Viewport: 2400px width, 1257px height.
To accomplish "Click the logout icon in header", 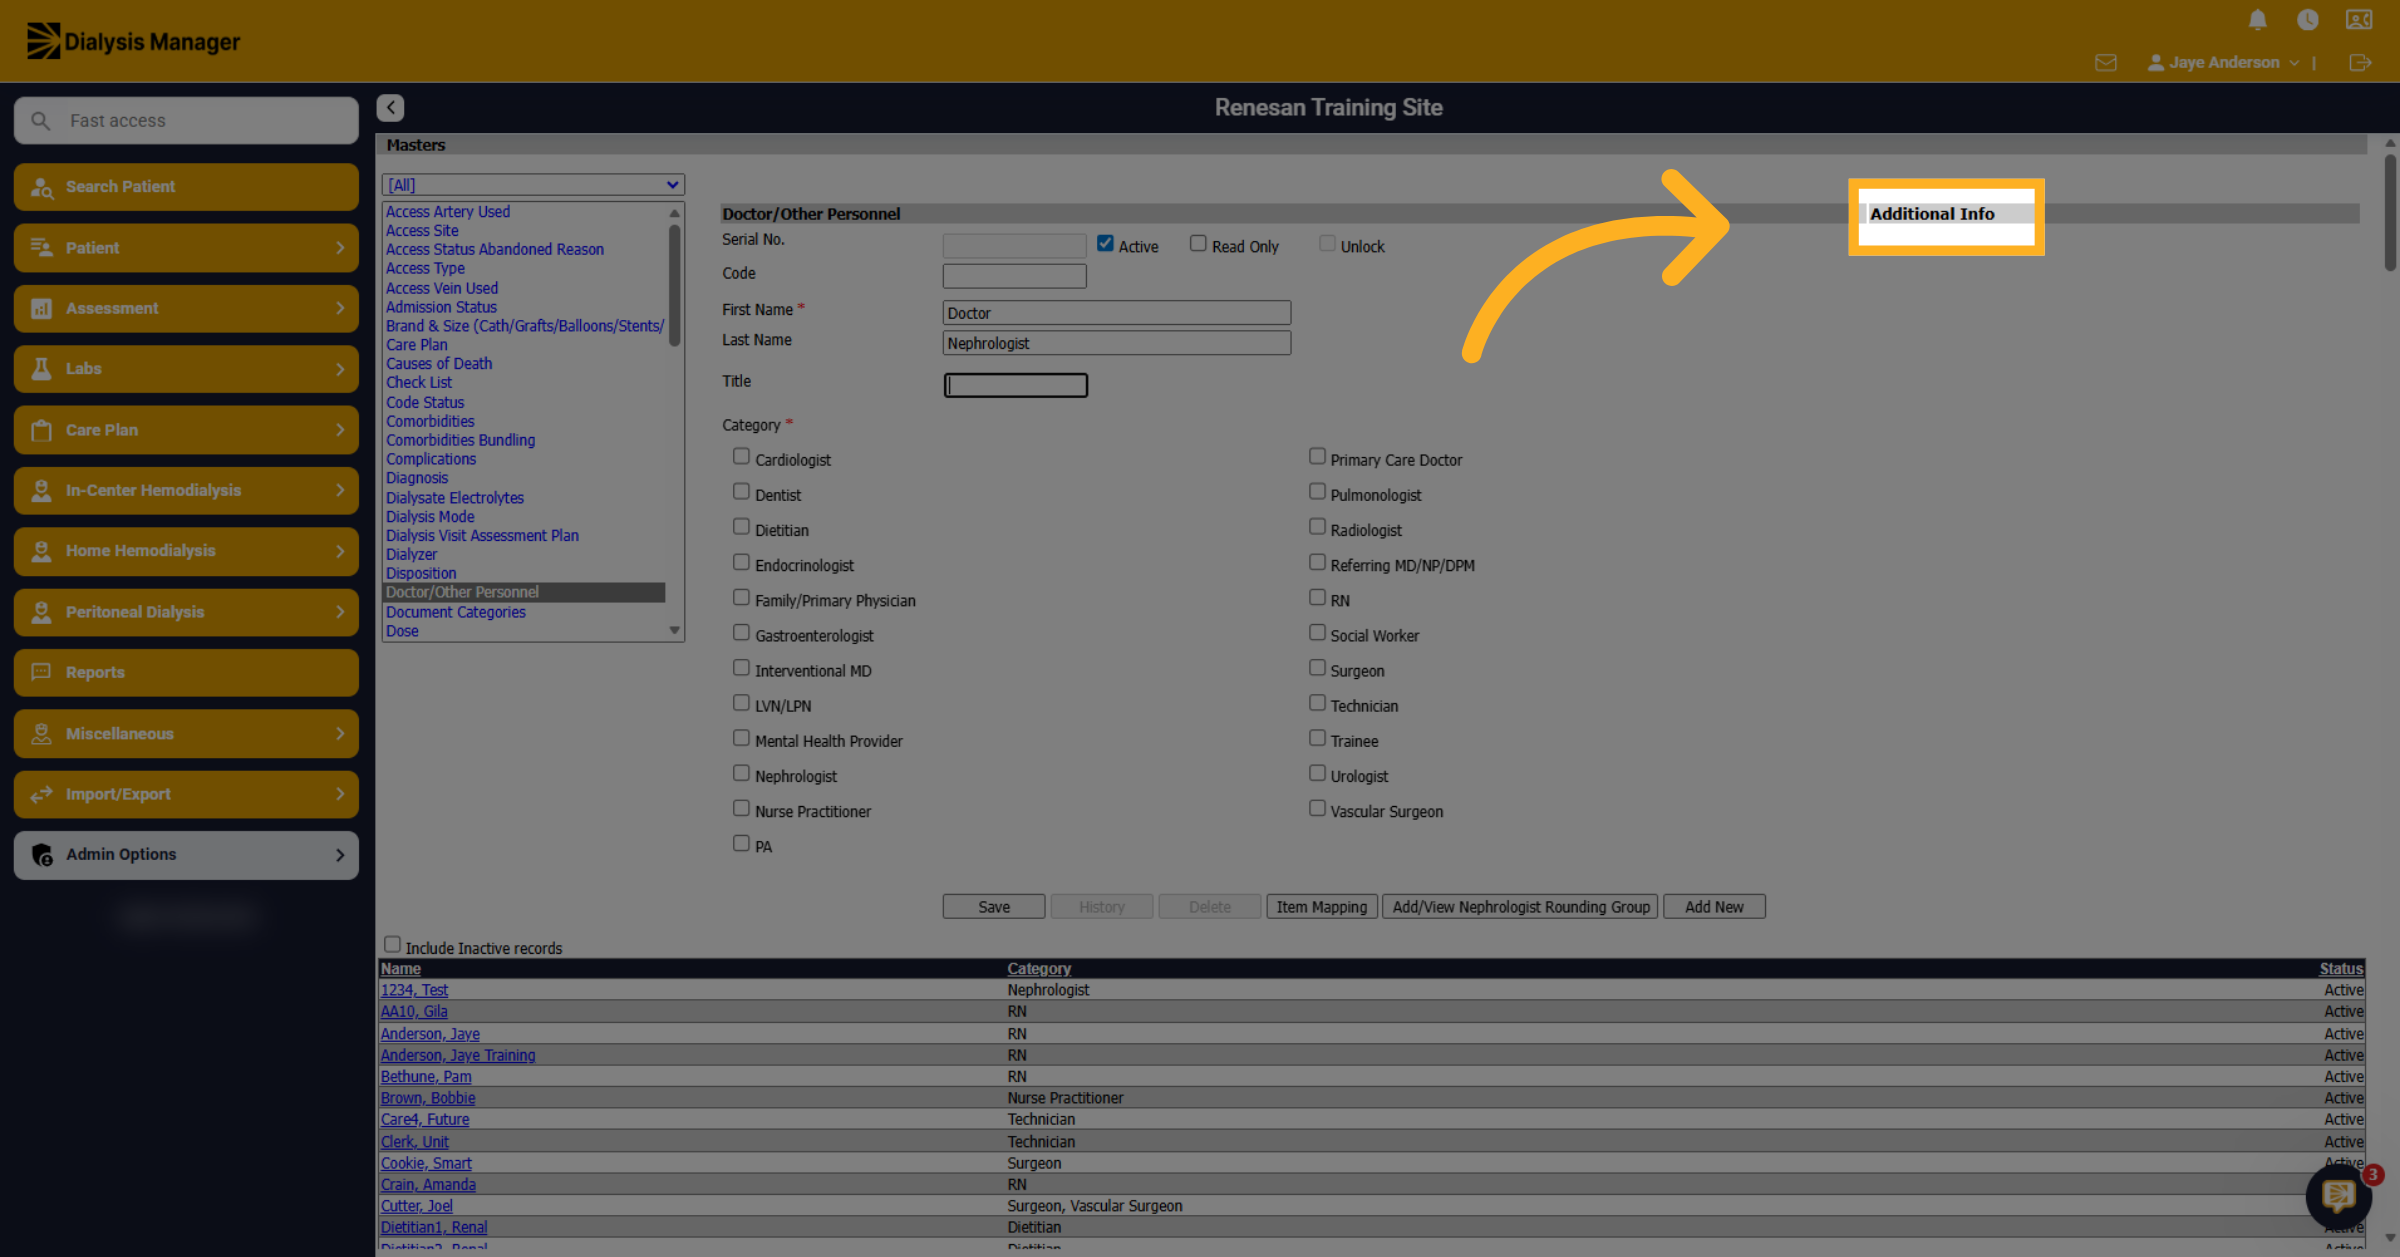I will pyautogui.click(x=2359, y=62).
